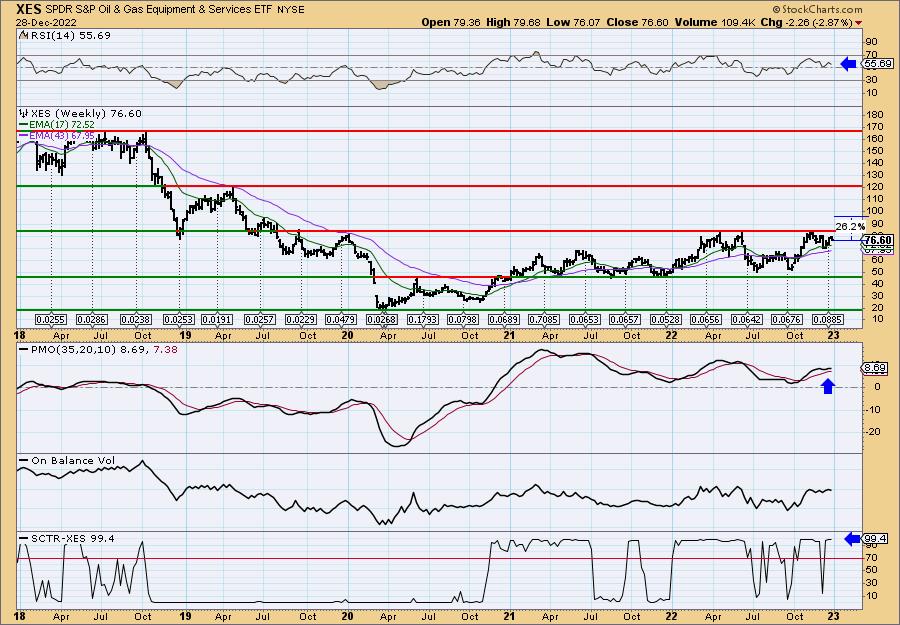This screenshot has width=900, height=625.
Task: Click the 0.0238 value box
Action: click(x=135, y=319)
